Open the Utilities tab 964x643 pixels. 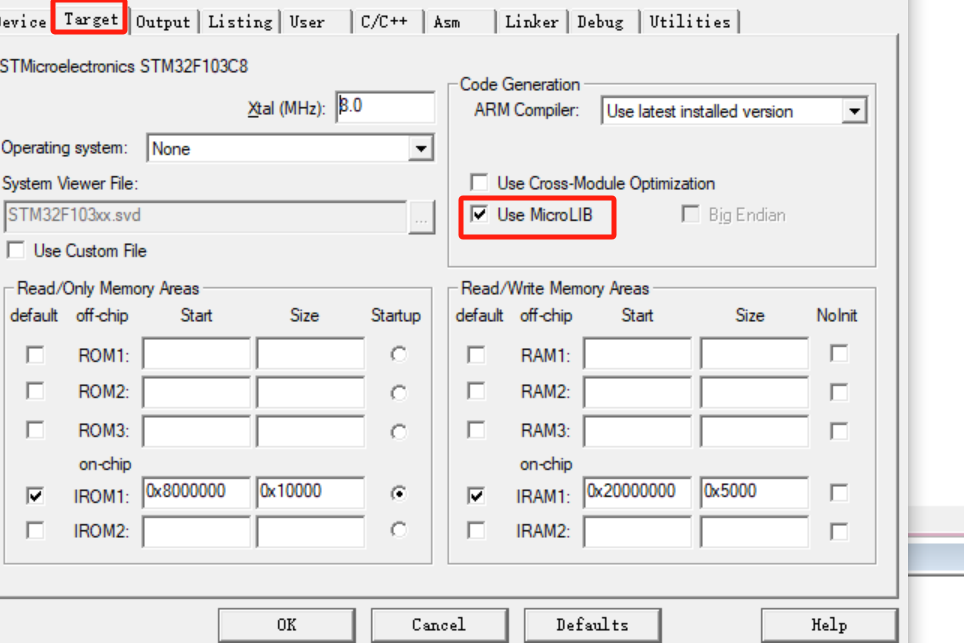click(x=690, y=22)
